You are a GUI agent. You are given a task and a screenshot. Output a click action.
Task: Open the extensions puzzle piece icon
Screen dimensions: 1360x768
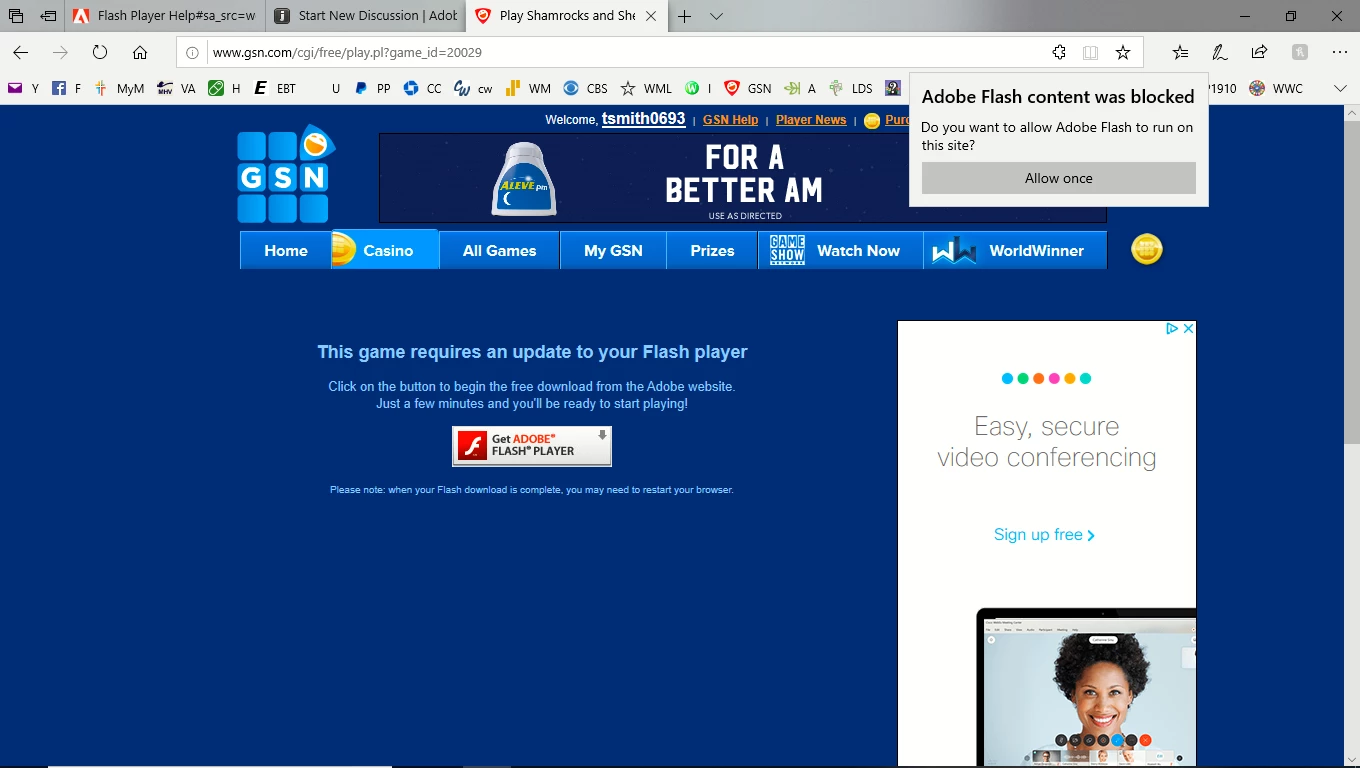coord(1059,53)
